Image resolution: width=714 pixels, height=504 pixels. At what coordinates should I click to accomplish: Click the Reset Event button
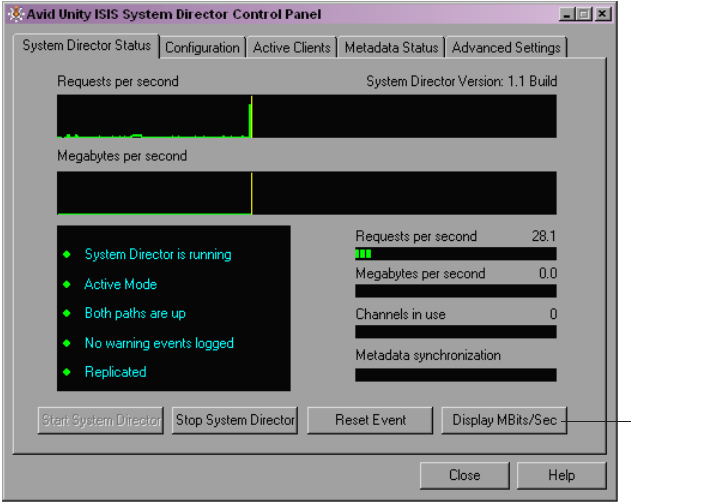[370, 420]
